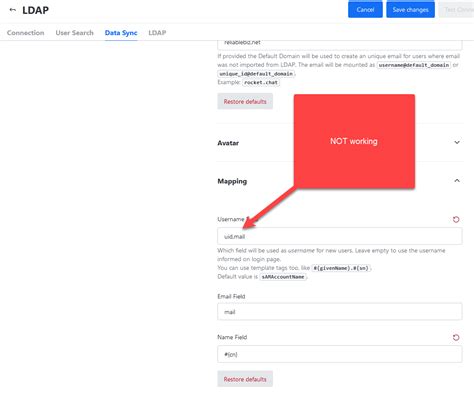The image size is (474, 400).
Task: Focus the Username Field input
Action: tap(340, 236)
